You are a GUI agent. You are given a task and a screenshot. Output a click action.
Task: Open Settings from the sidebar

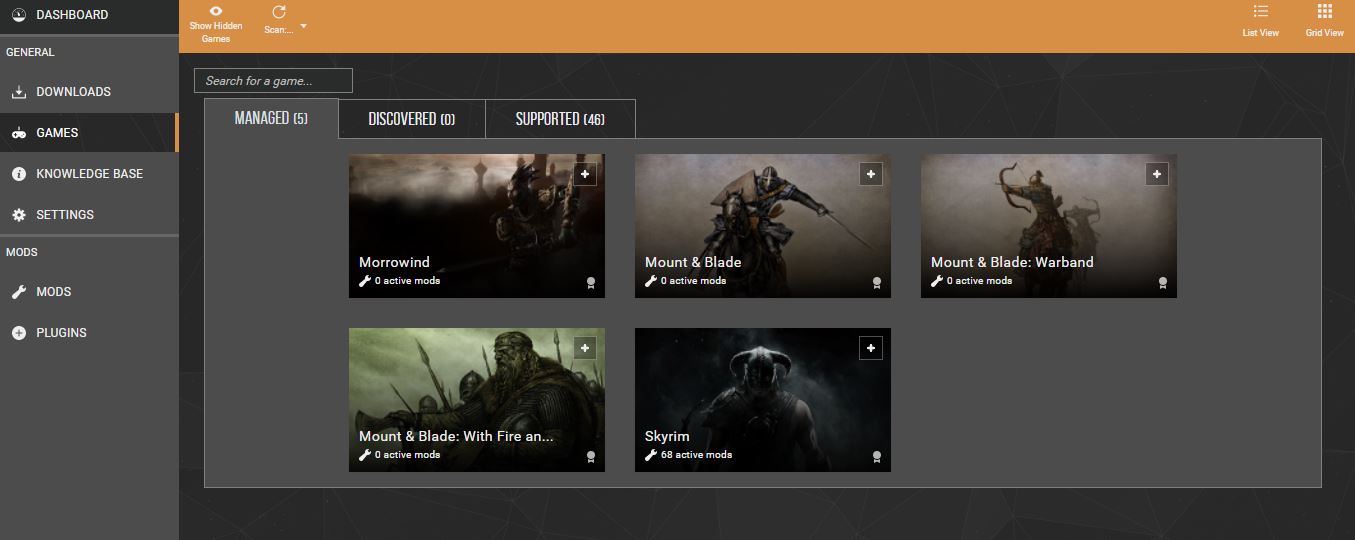[89, 215]
